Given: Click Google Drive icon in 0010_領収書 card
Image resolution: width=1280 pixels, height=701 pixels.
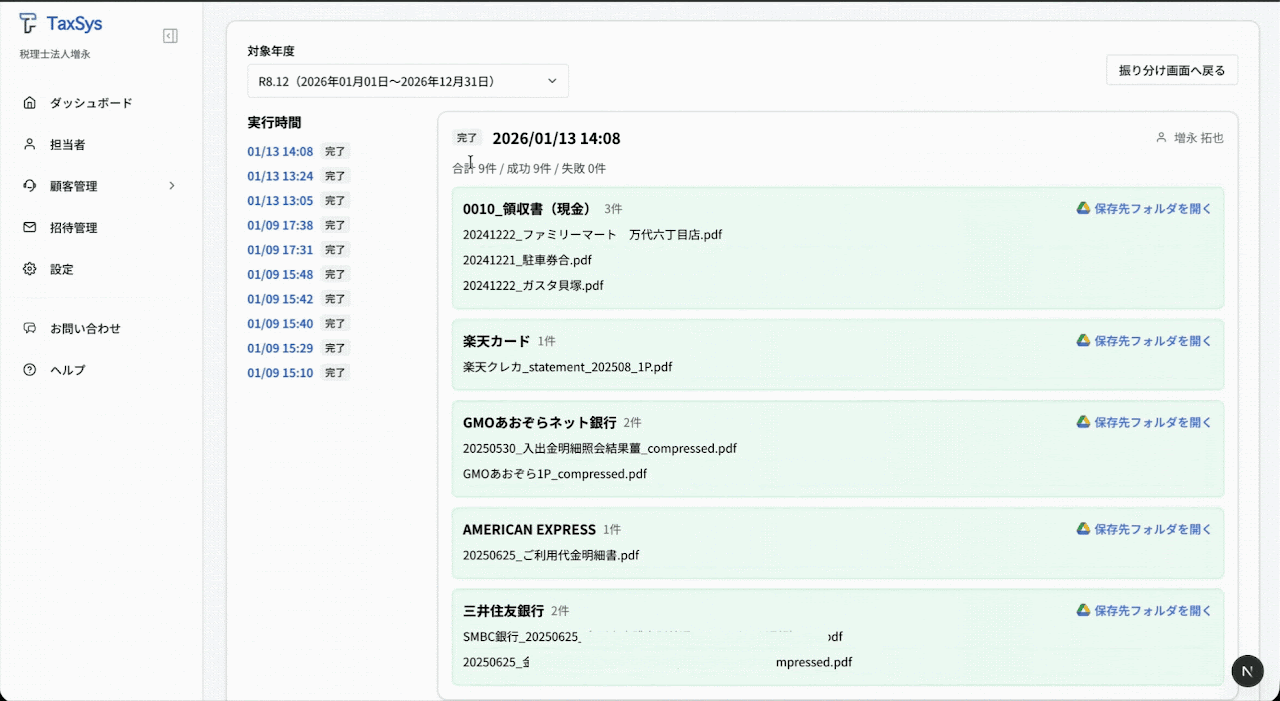Looking at the screenshot, I should tap(1083, 208).
